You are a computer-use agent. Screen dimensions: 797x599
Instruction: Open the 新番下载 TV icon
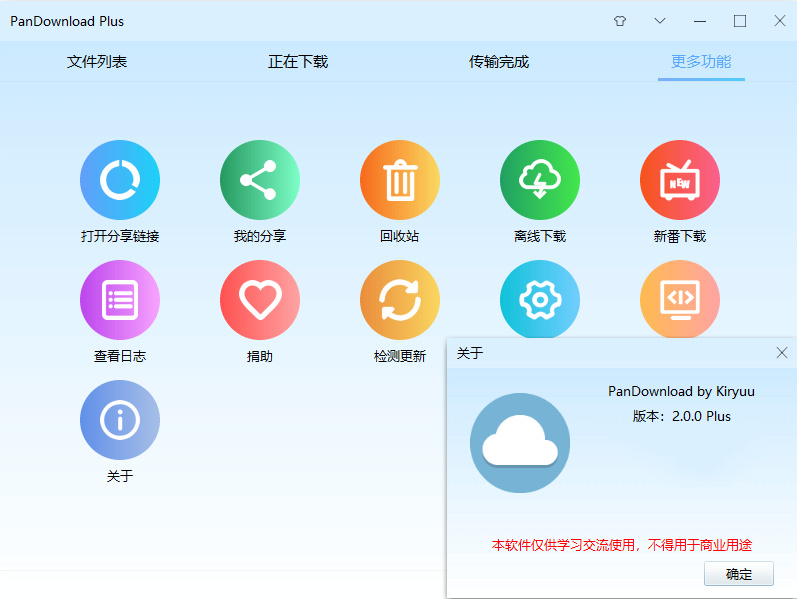tap(680, 180)
